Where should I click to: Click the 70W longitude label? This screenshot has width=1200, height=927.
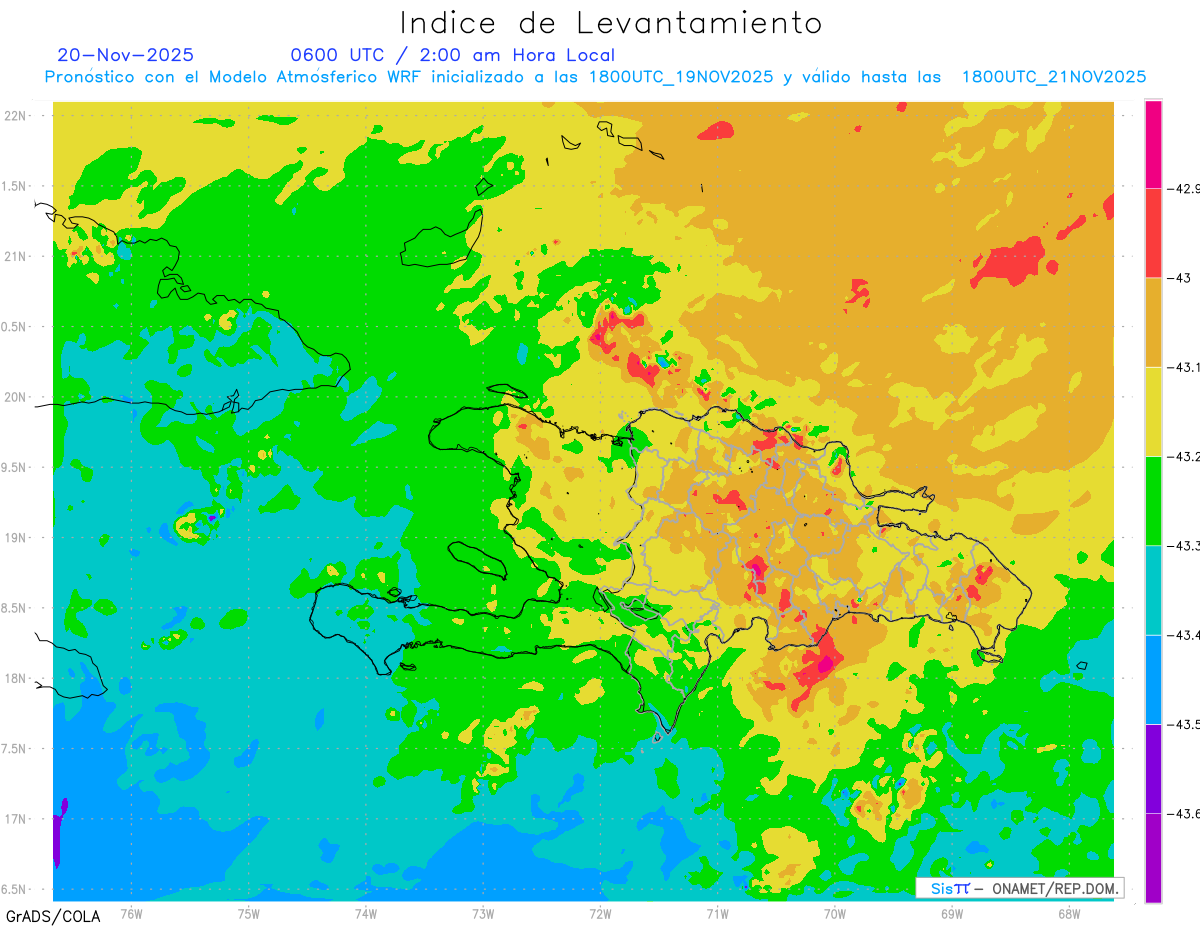tap(835, 914)
